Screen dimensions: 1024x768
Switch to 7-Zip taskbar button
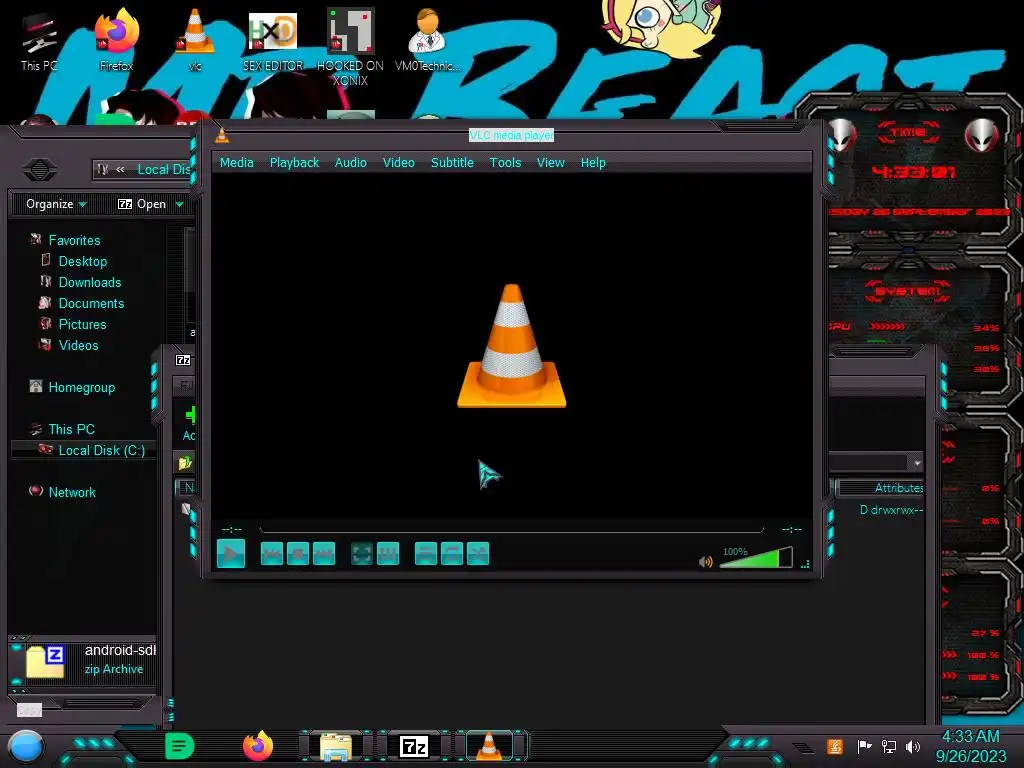click(414, 746)
